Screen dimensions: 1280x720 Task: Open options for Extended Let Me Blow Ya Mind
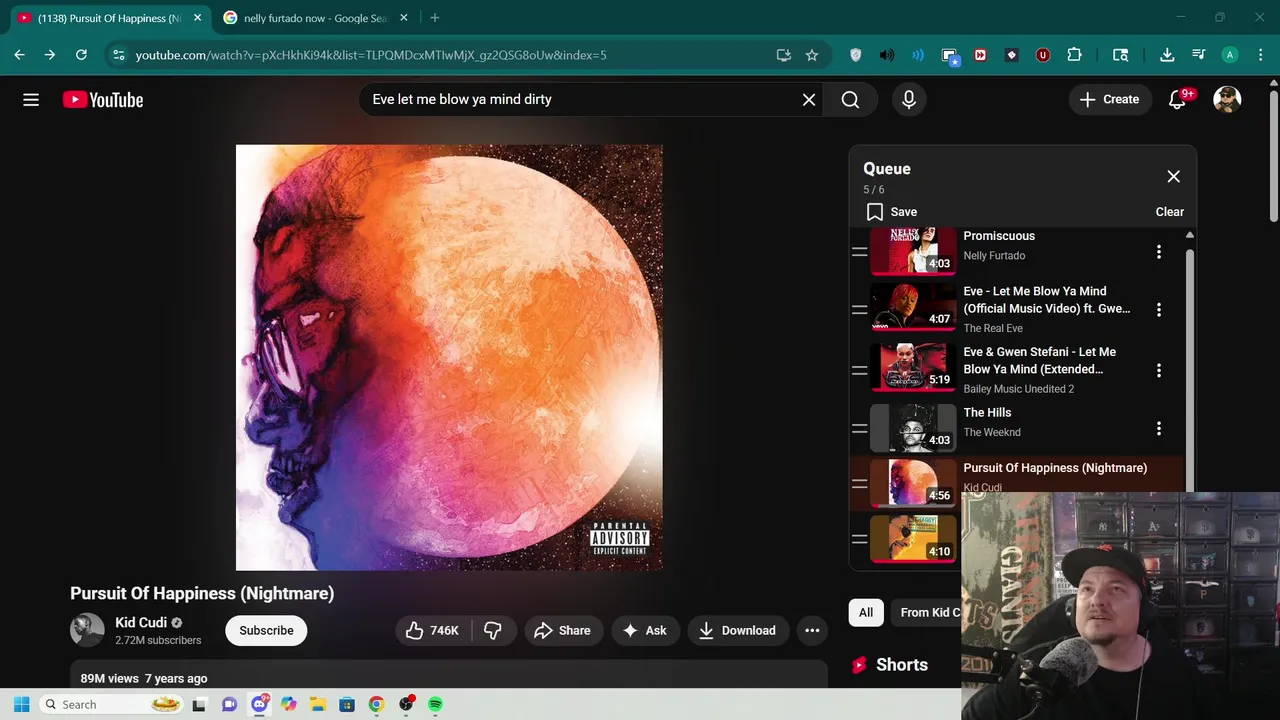click(1159, 370)
